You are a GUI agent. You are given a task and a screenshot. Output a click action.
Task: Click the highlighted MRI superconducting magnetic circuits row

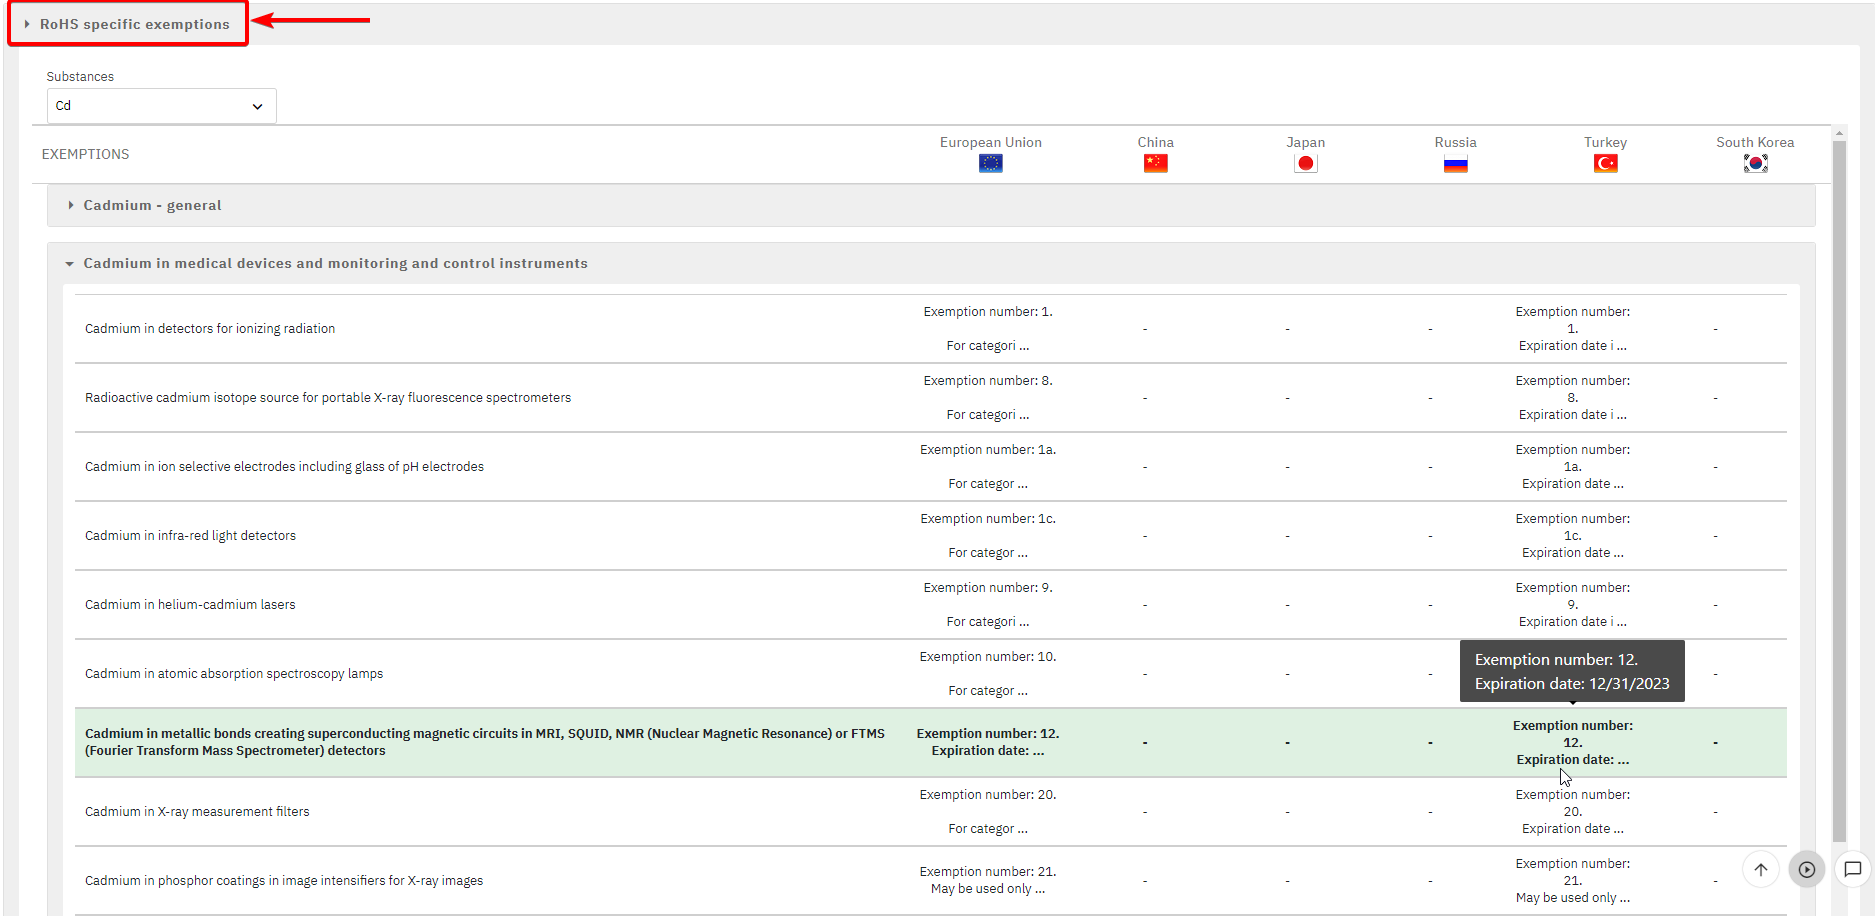pyautogui.click(x=485, y=742)
